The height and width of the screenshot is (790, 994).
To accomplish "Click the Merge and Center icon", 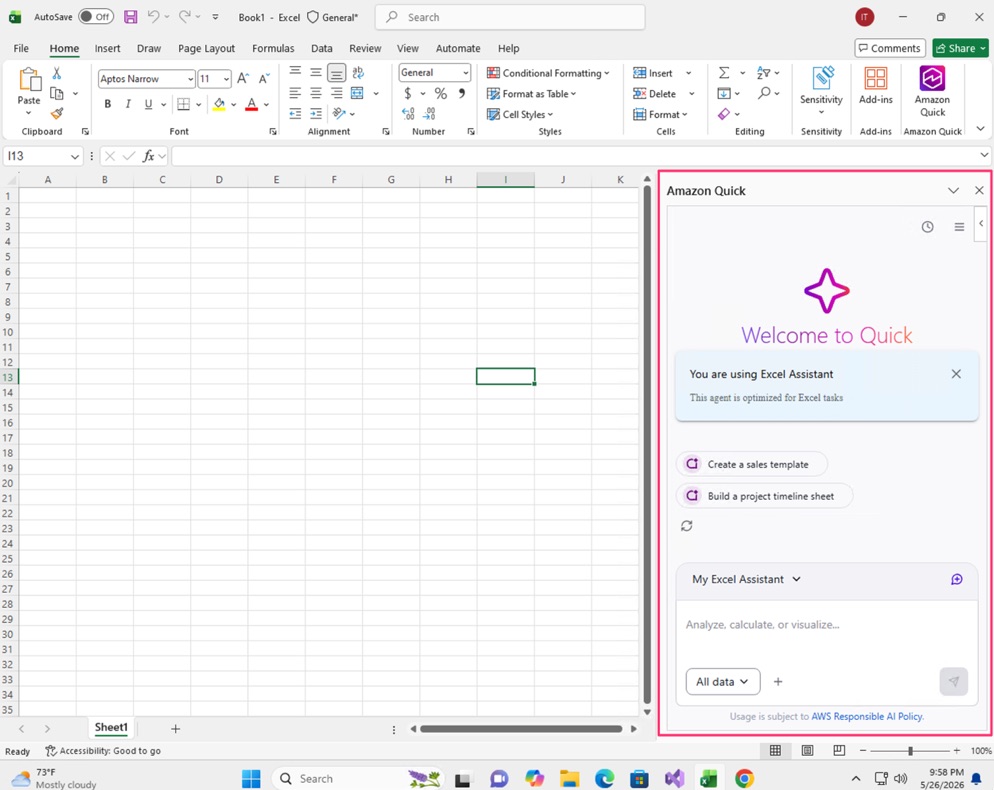I will click(358, 93).
